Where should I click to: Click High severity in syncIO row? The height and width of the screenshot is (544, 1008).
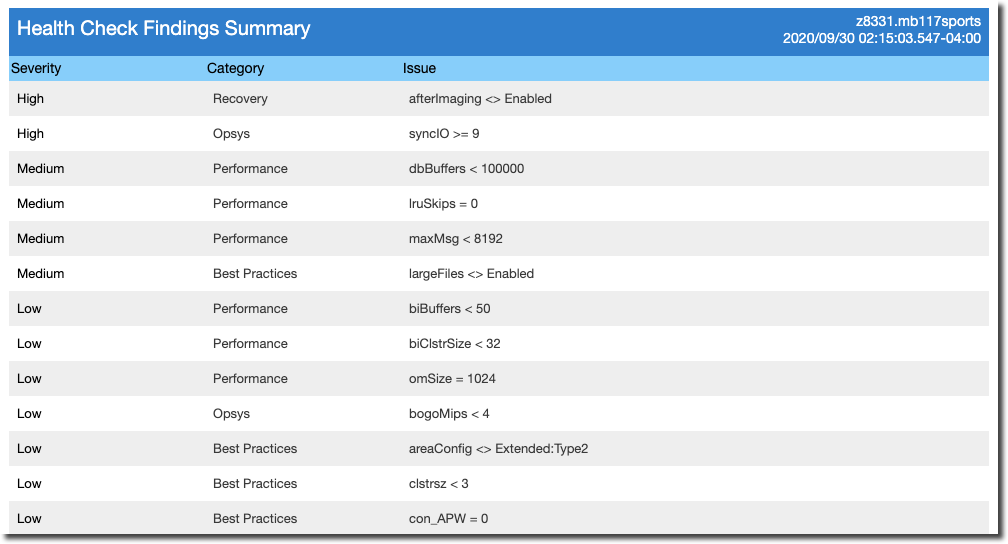tap(30, 134)
